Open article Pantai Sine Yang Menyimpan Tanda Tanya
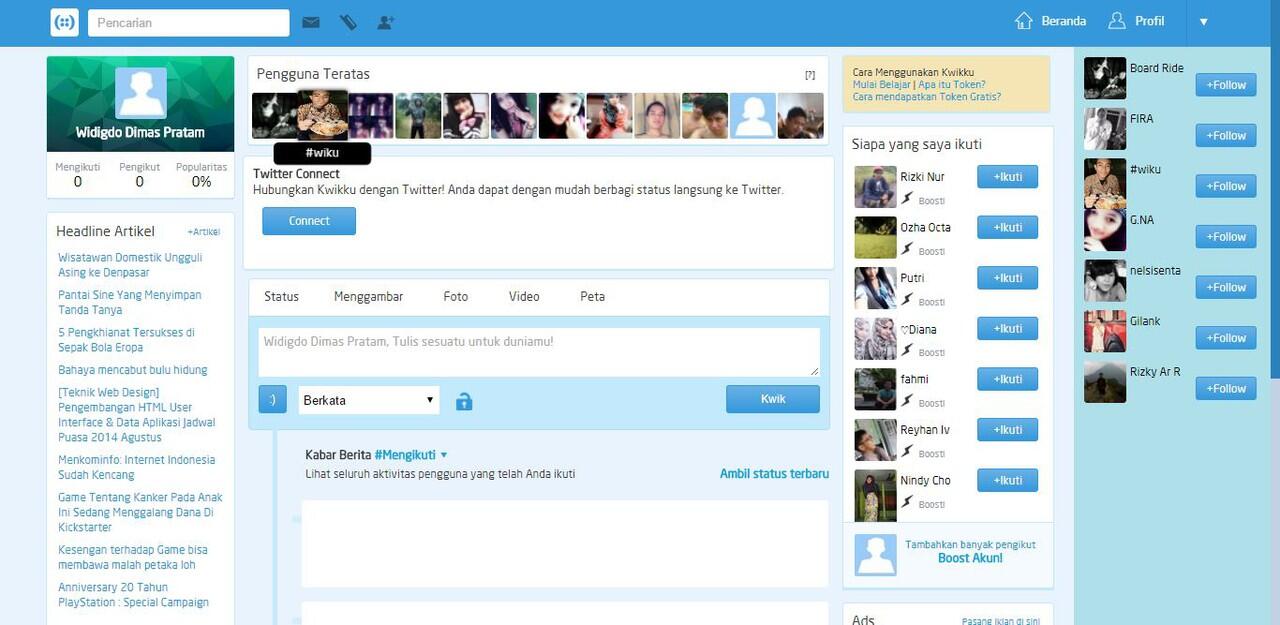 point(130,302)
